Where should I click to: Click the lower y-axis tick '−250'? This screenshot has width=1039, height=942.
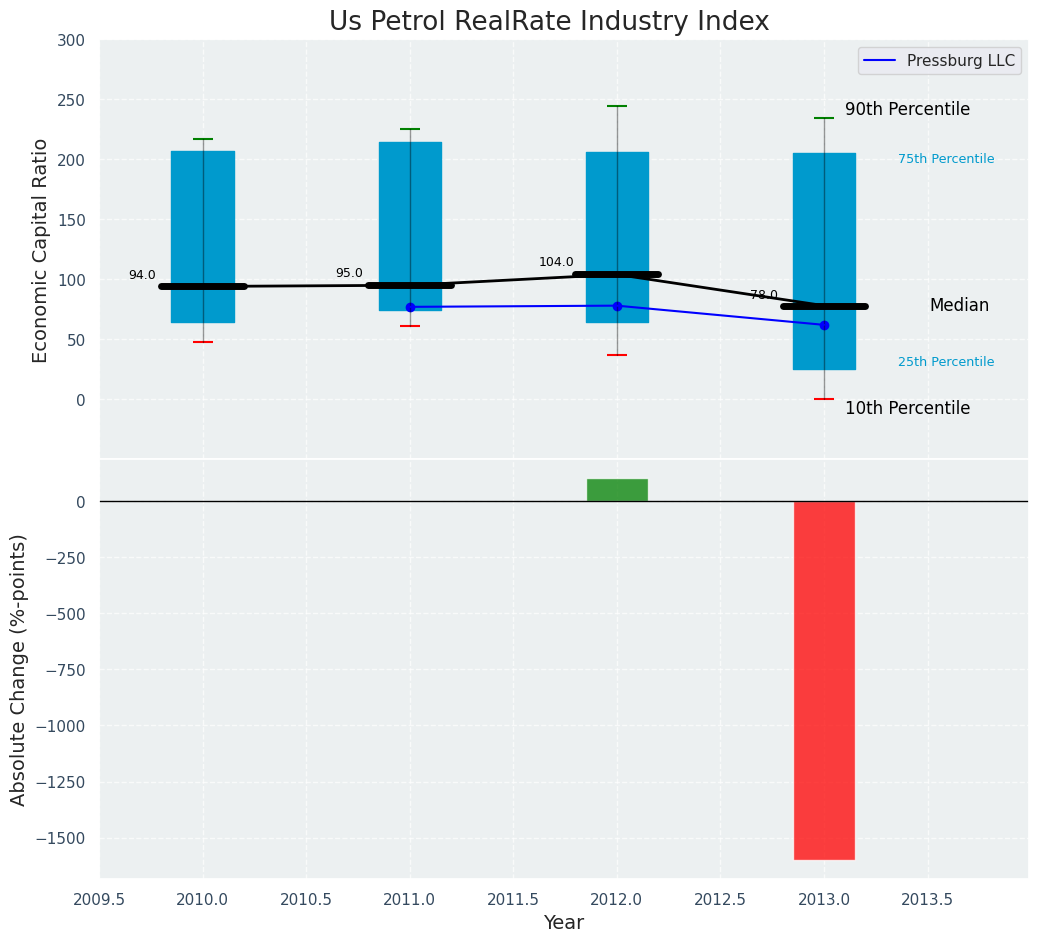(x=65, y=558)
